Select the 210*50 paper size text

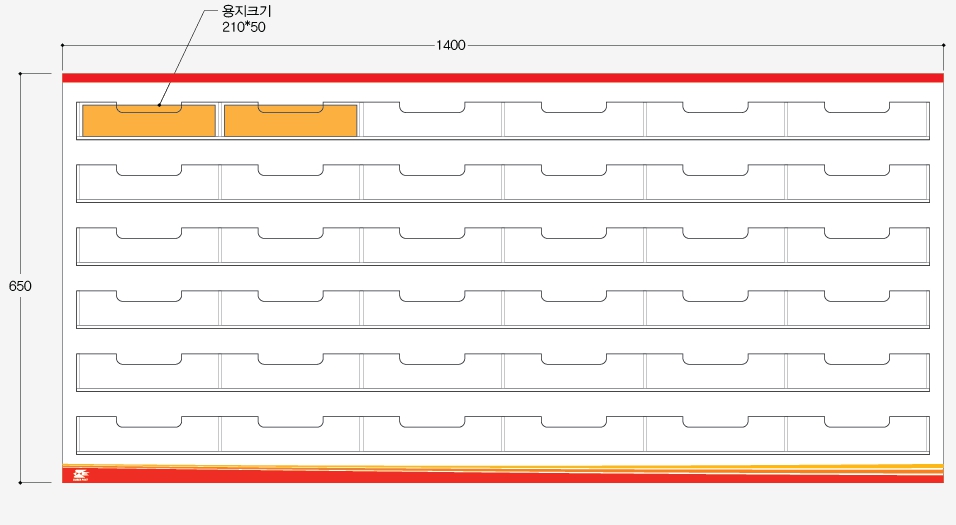(244, 27)
